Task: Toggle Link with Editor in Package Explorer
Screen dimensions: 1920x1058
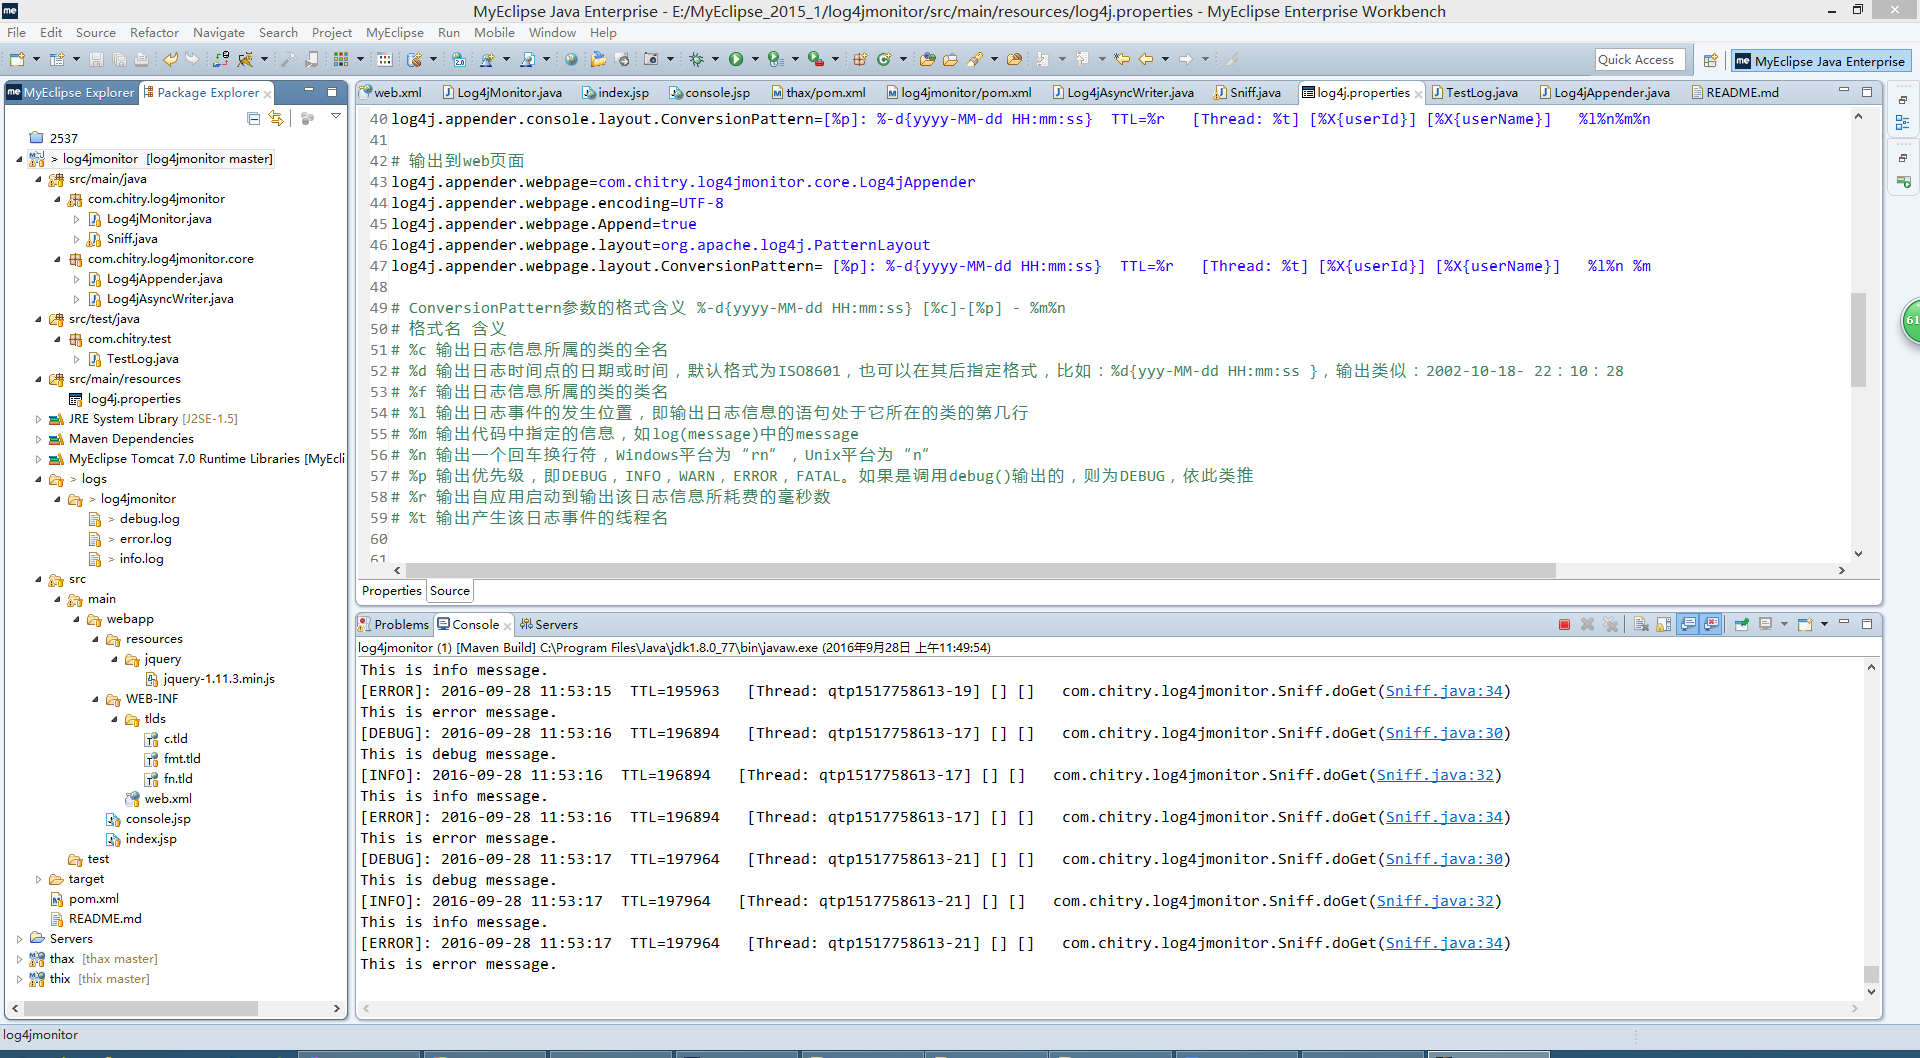Action: (277, 118)
